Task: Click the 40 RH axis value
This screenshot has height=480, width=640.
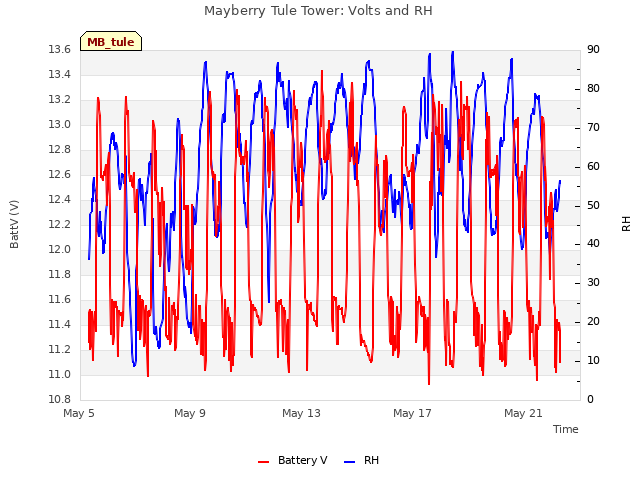Action: (x=593, y=244)
